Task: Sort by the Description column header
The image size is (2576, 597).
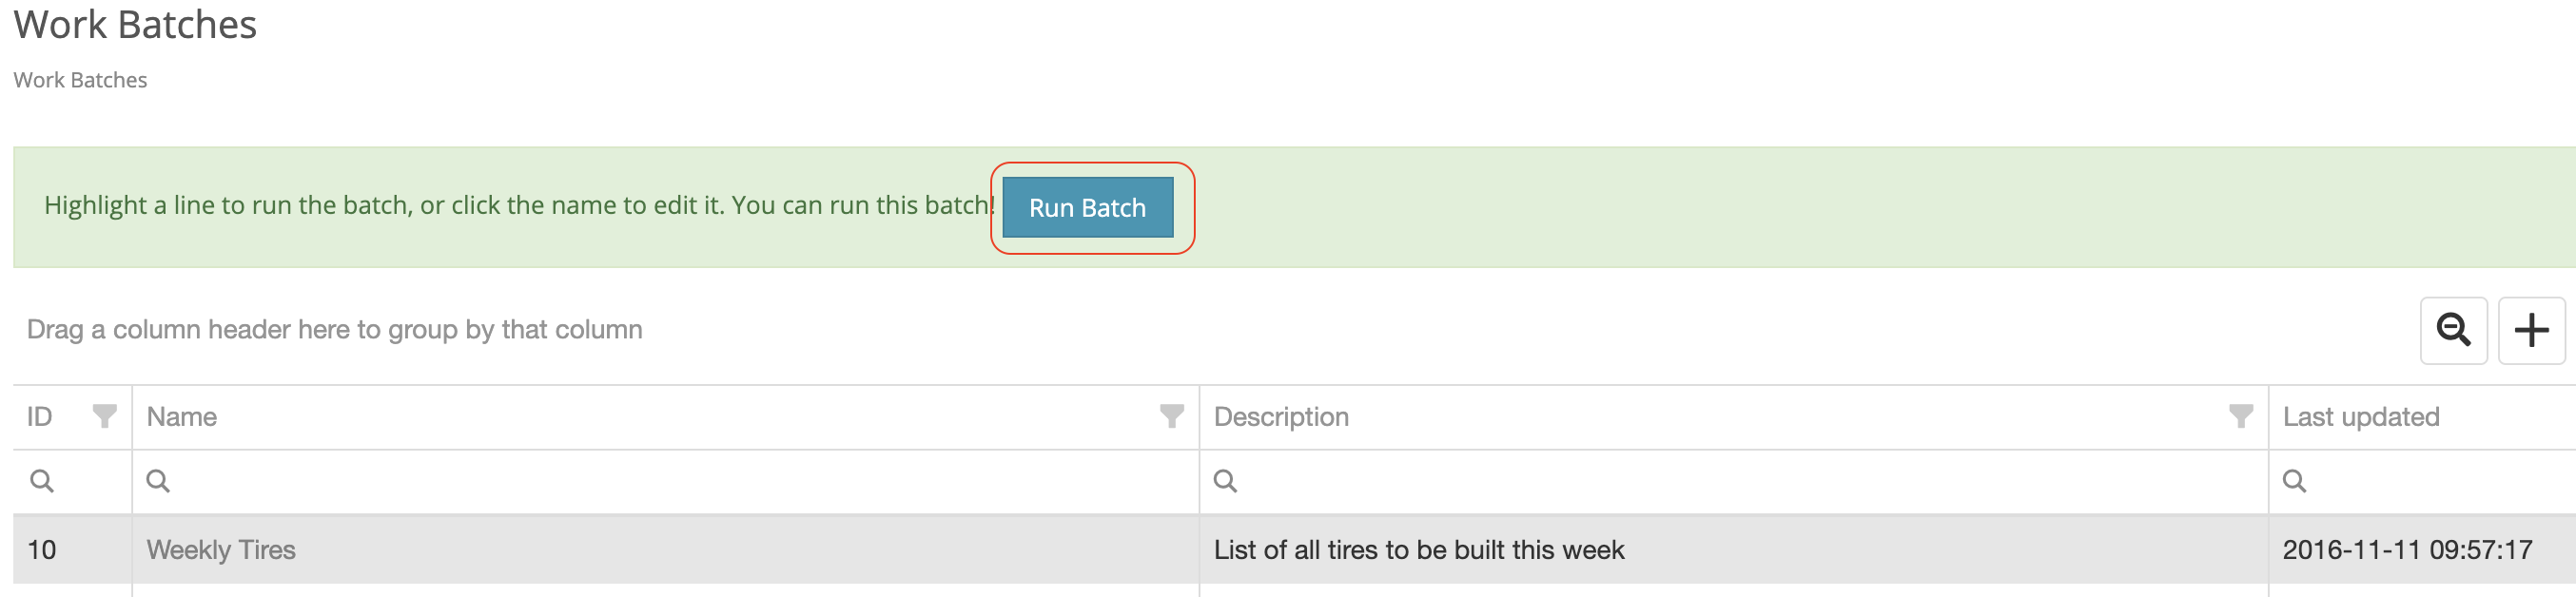Action: (x=1281, y=417)
